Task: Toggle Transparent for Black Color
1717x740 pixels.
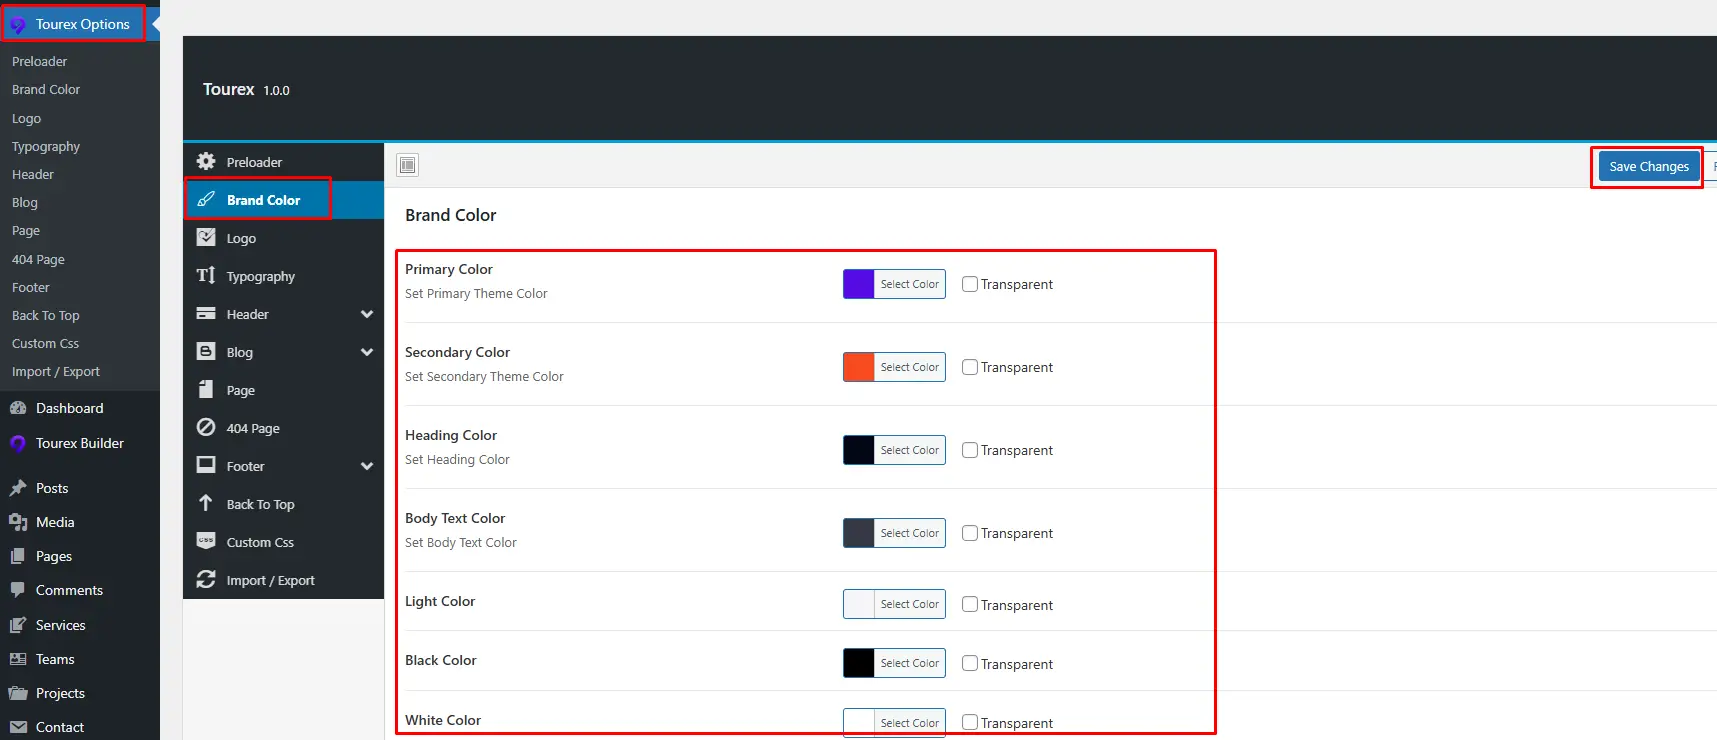Action: pyautogui.click(x=970, y=663)
